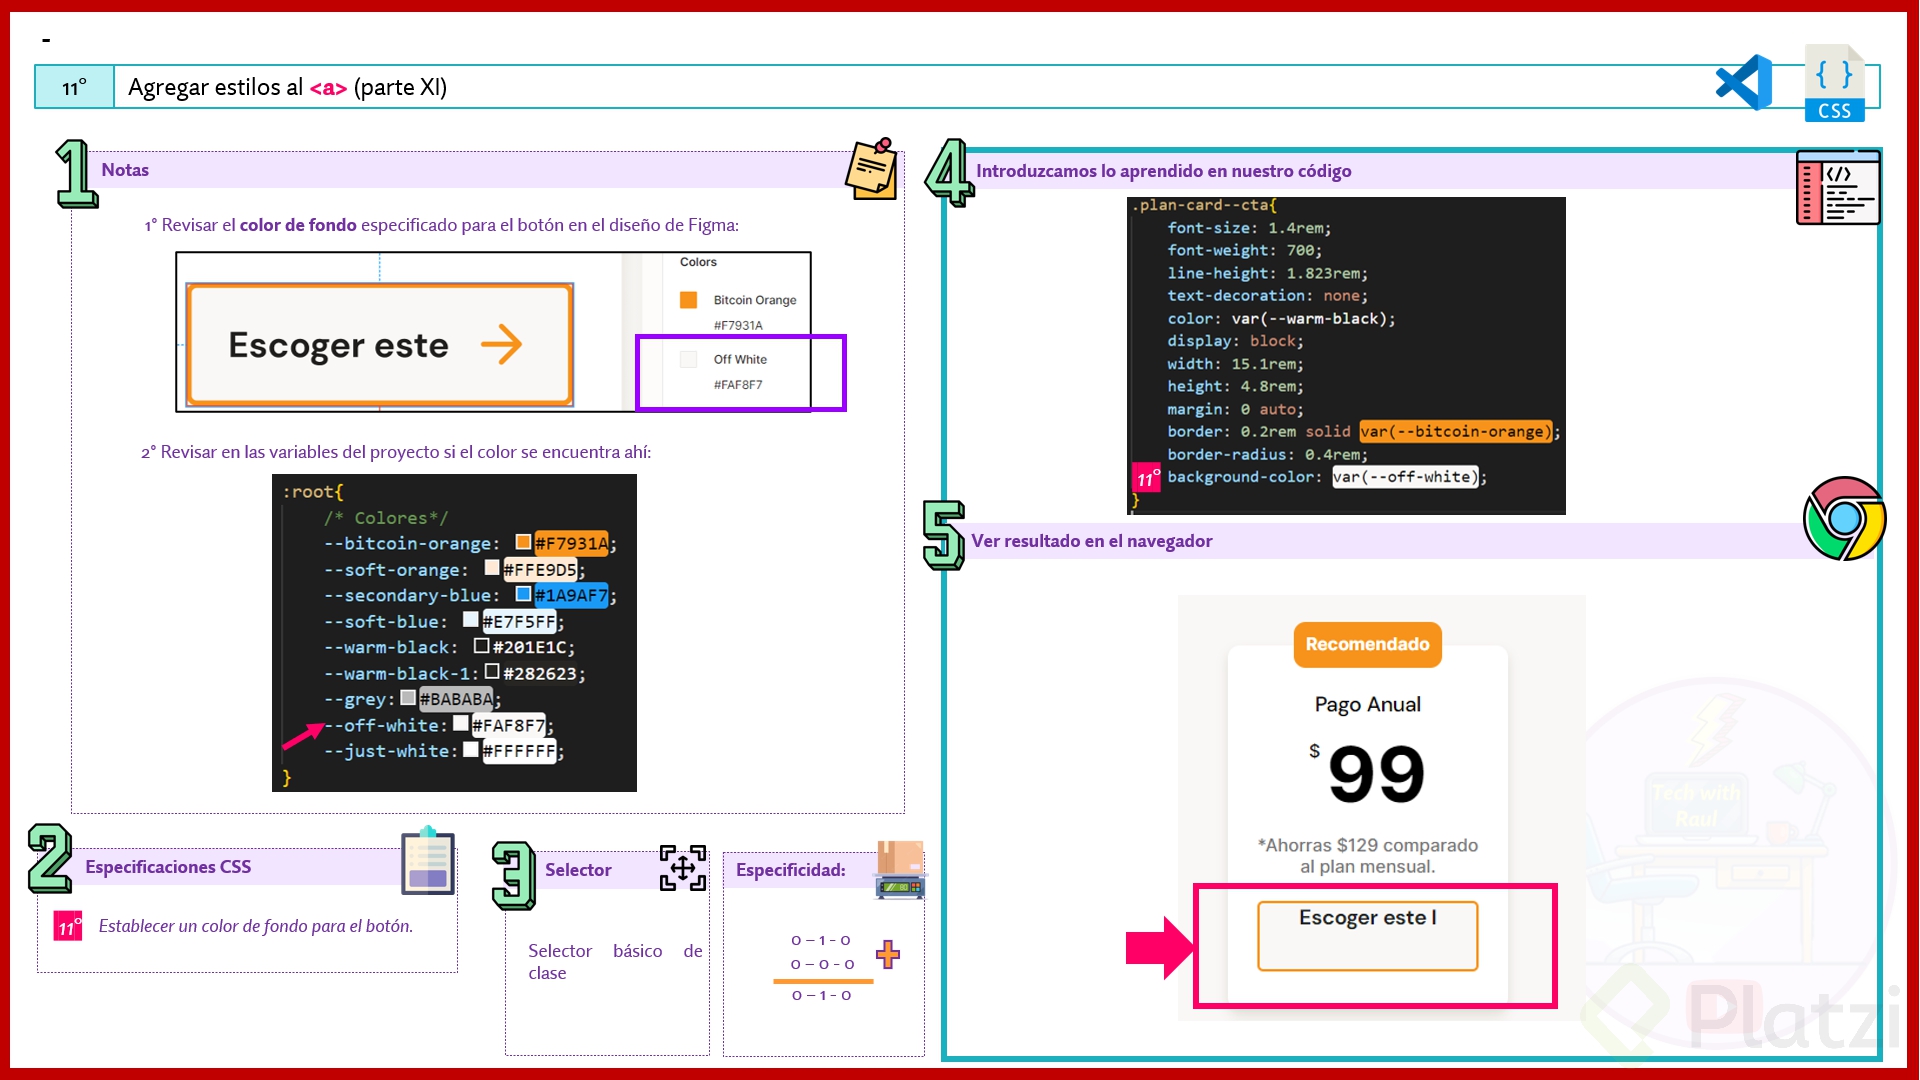The height and width of the screenshot is (1080, 1920).
Task: Click the 'font-weight: 700;' line
Action: 1244,250
